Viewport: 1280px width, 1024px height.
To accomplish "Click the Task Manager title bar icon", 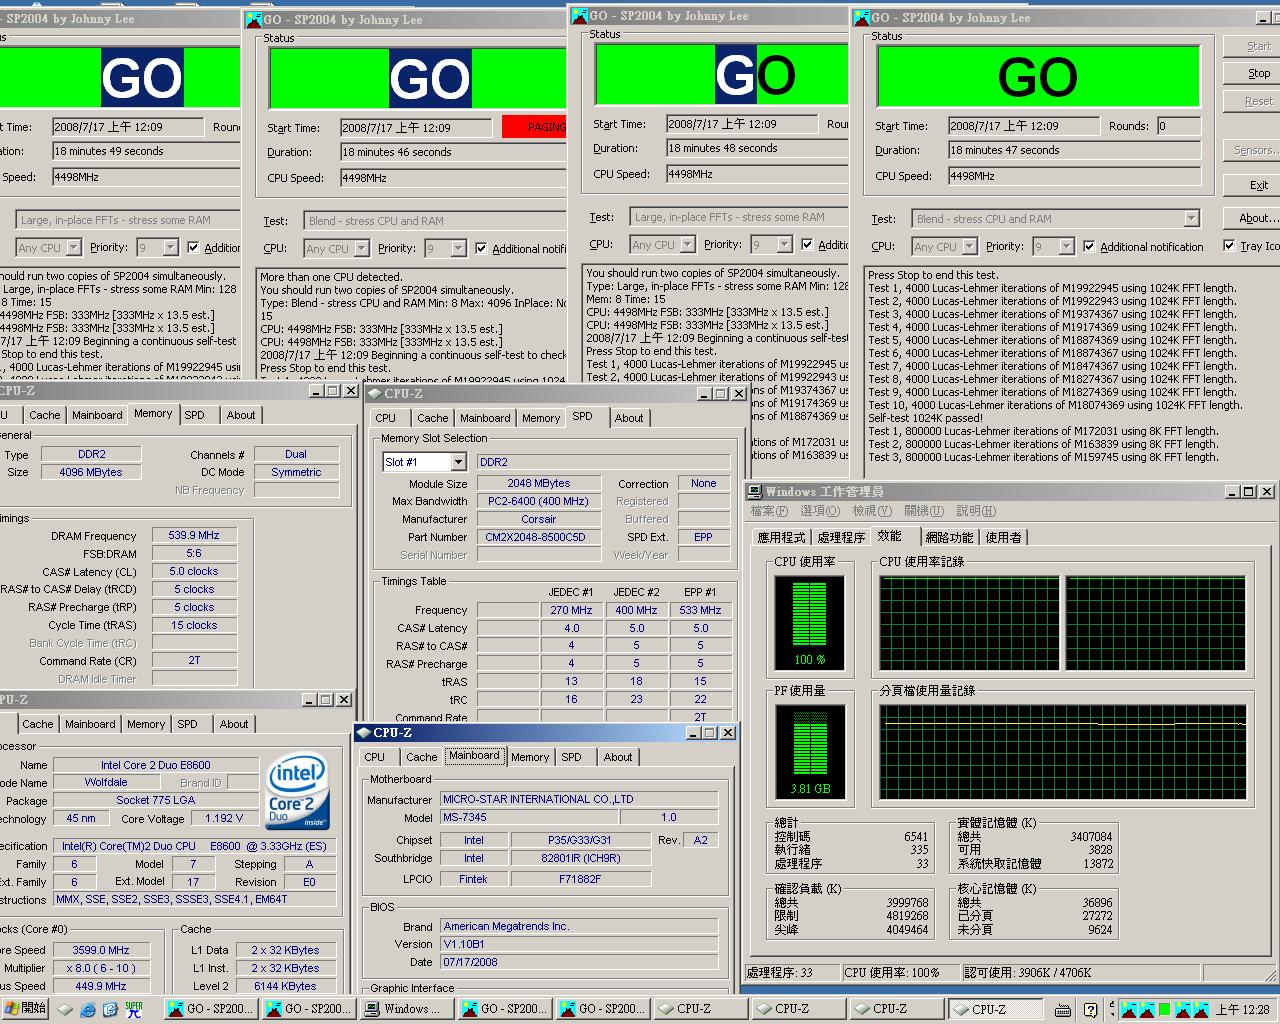I will pyautogui.click(x=756, y=492).
